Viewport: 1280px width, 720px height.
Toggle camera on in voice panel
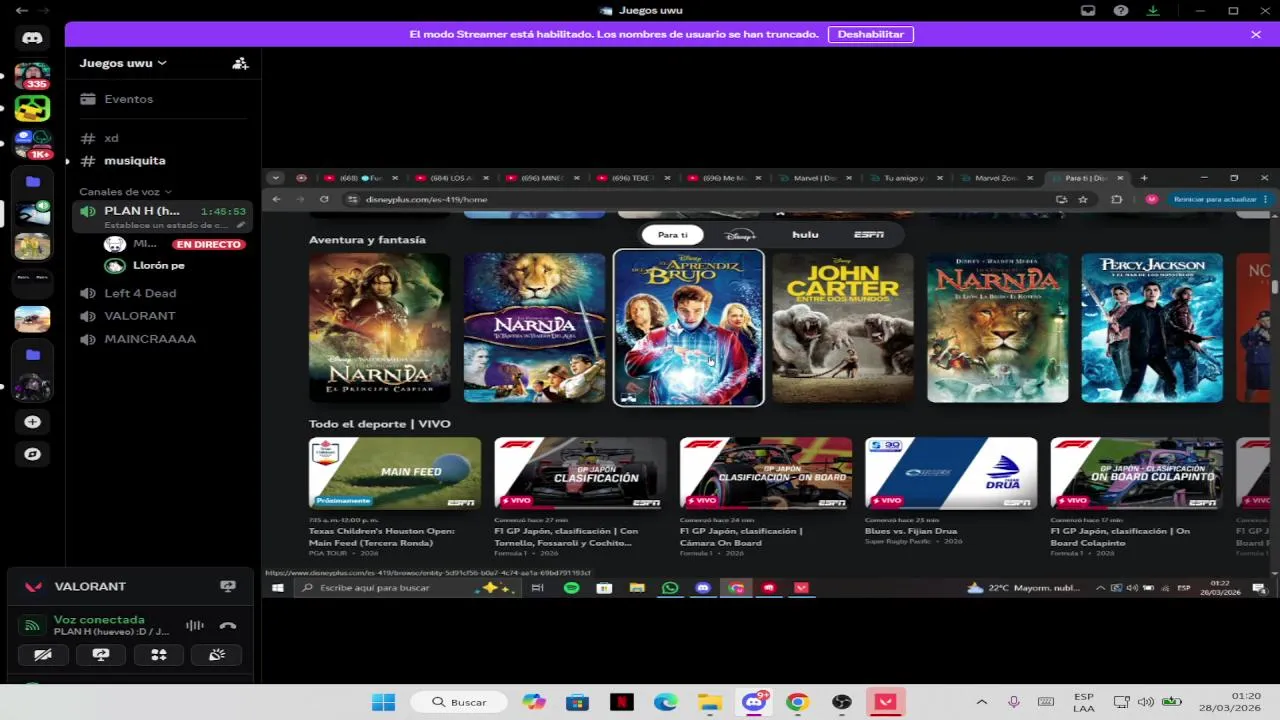click(43, 655)
